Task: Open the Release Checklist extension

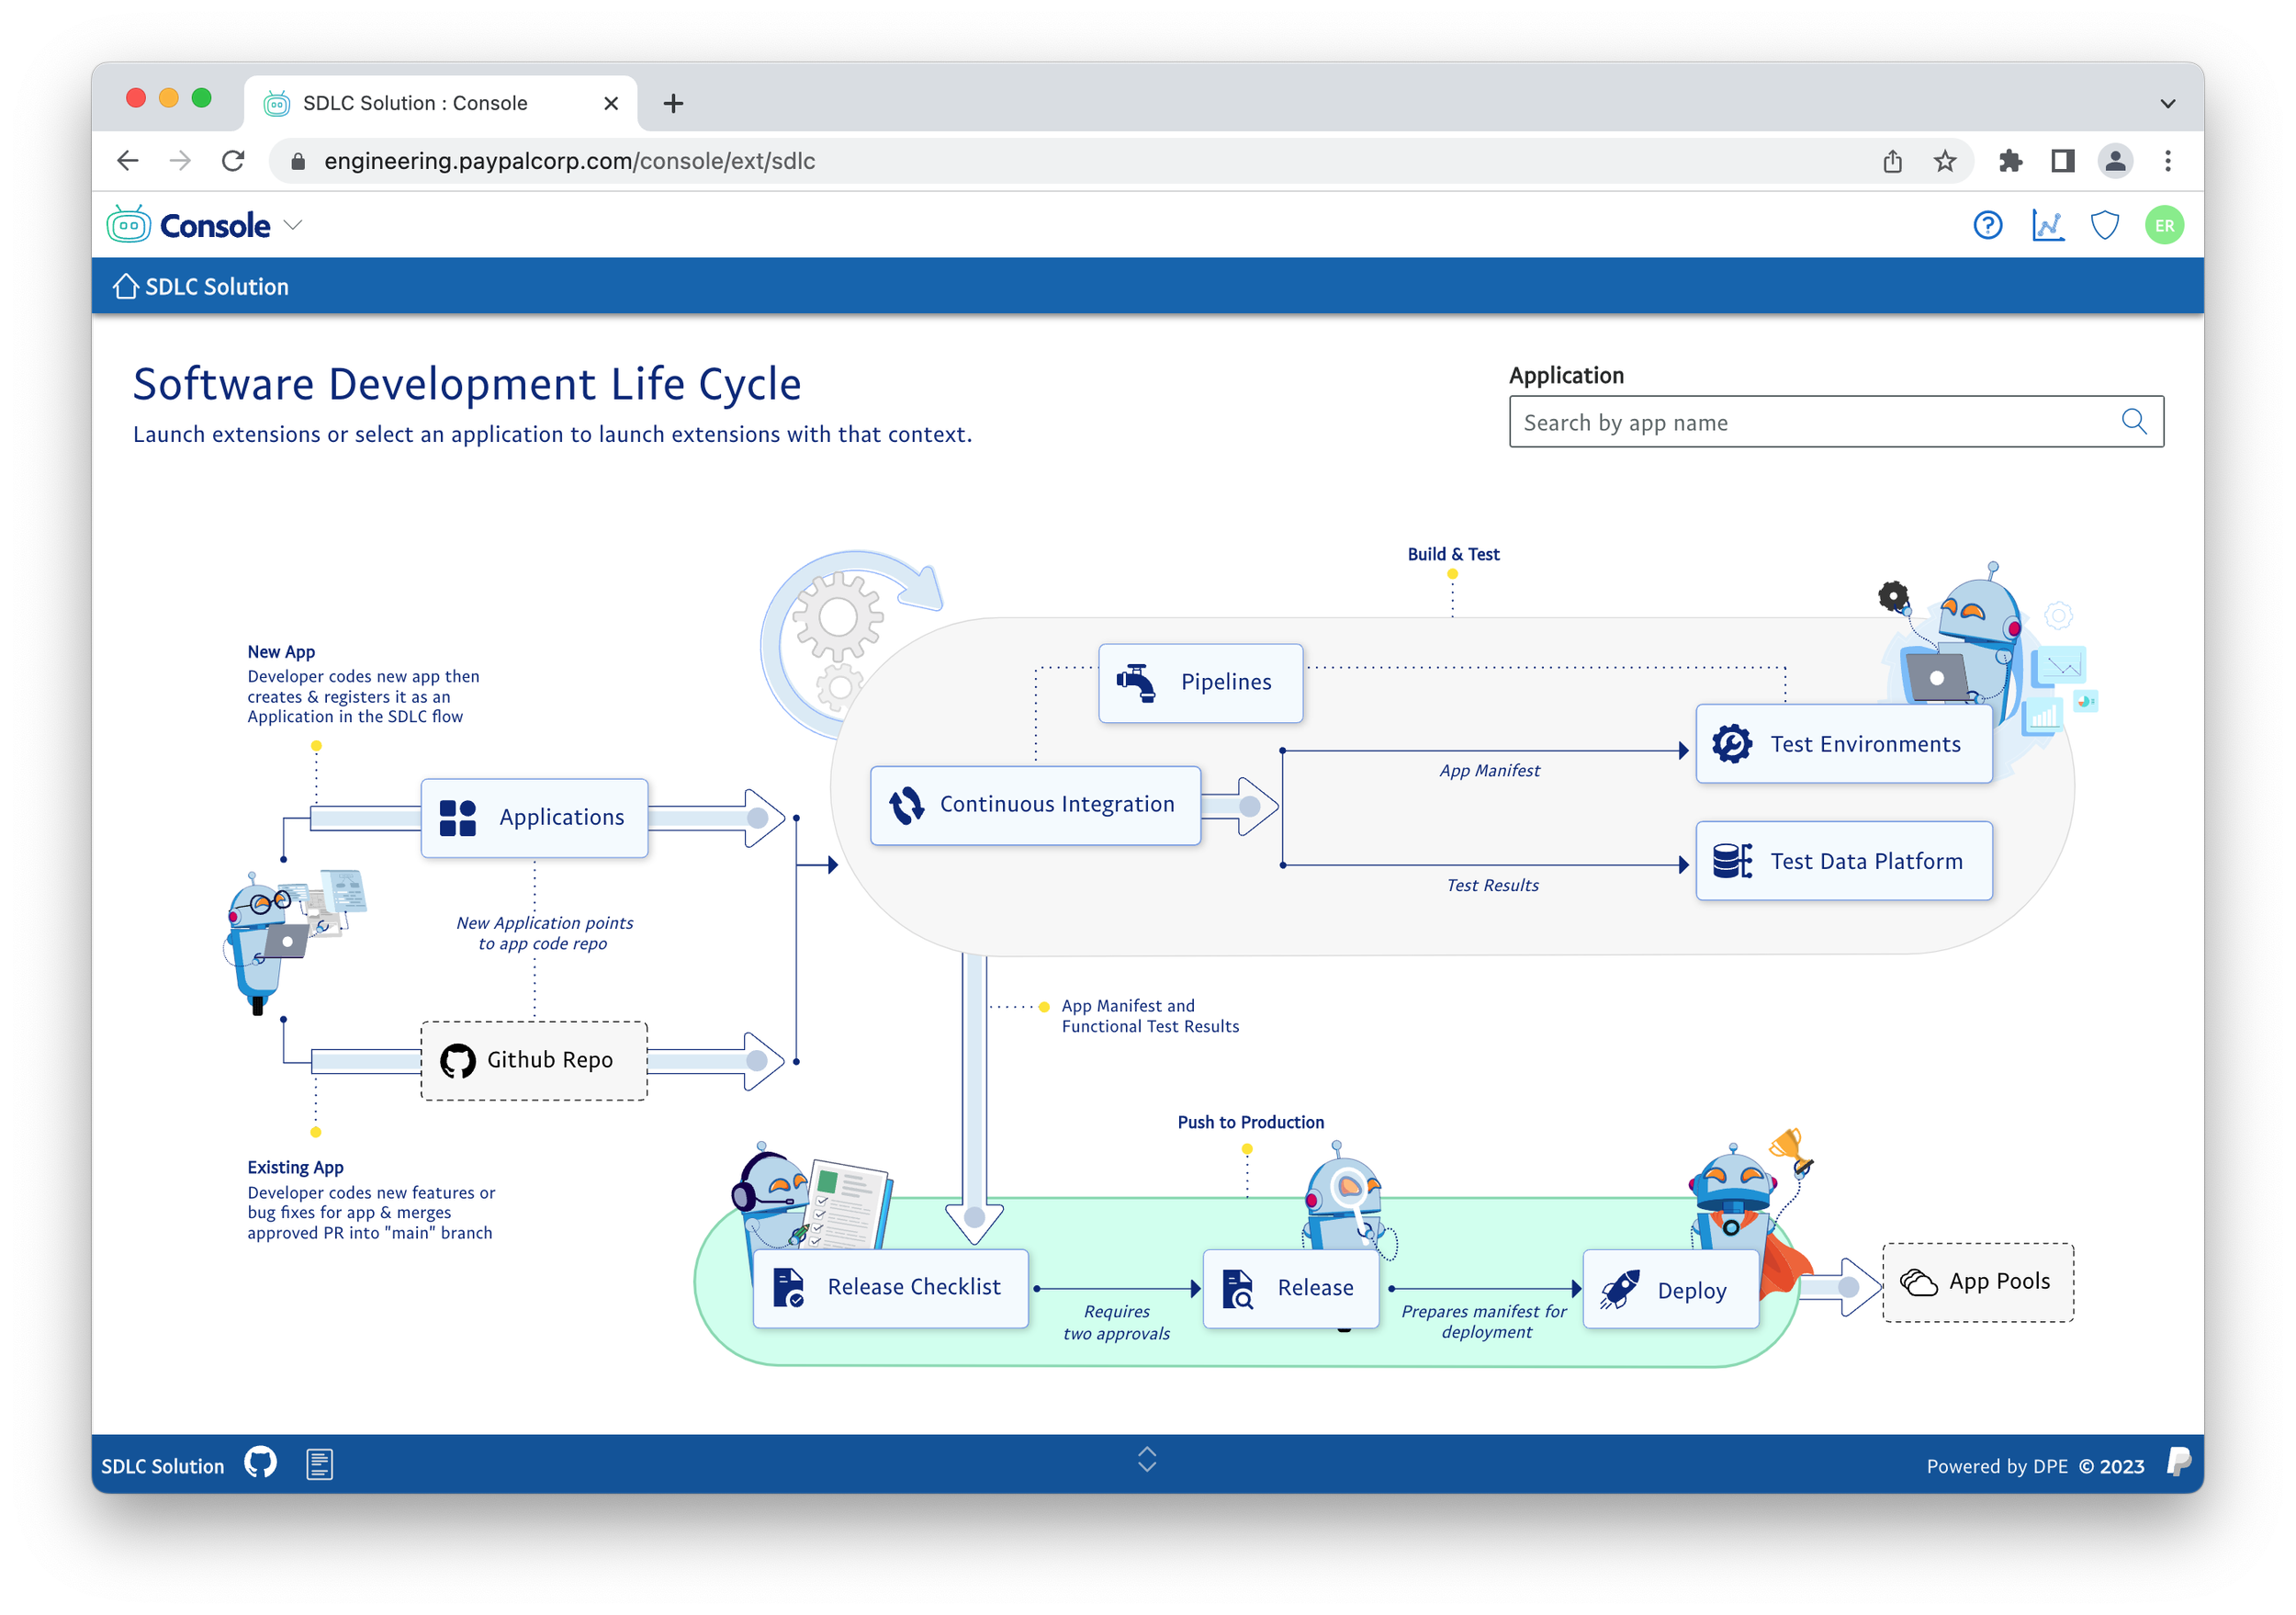Action: 890,1288
